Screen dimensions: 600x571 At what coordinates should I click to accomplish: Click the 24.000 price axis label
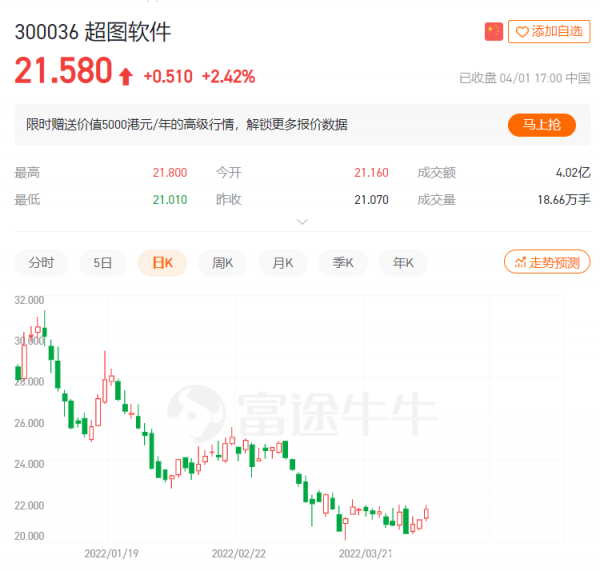29,464
